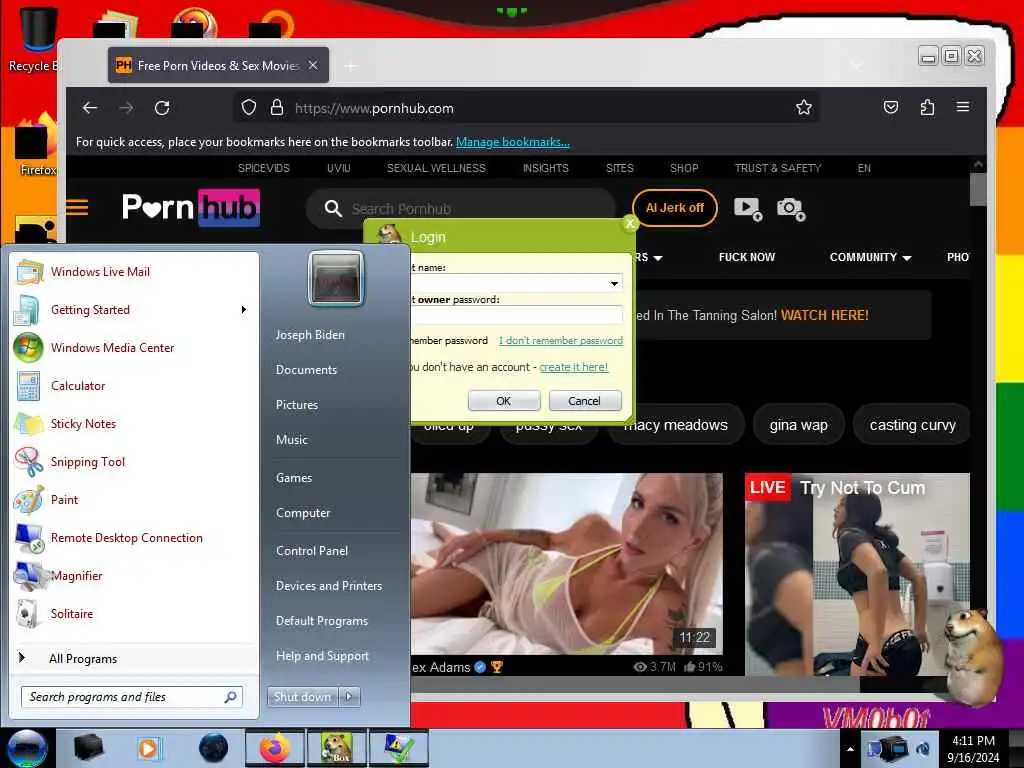Show hidden tray icons arrow
Screen dimensions: 1024x768
[850, 749]
